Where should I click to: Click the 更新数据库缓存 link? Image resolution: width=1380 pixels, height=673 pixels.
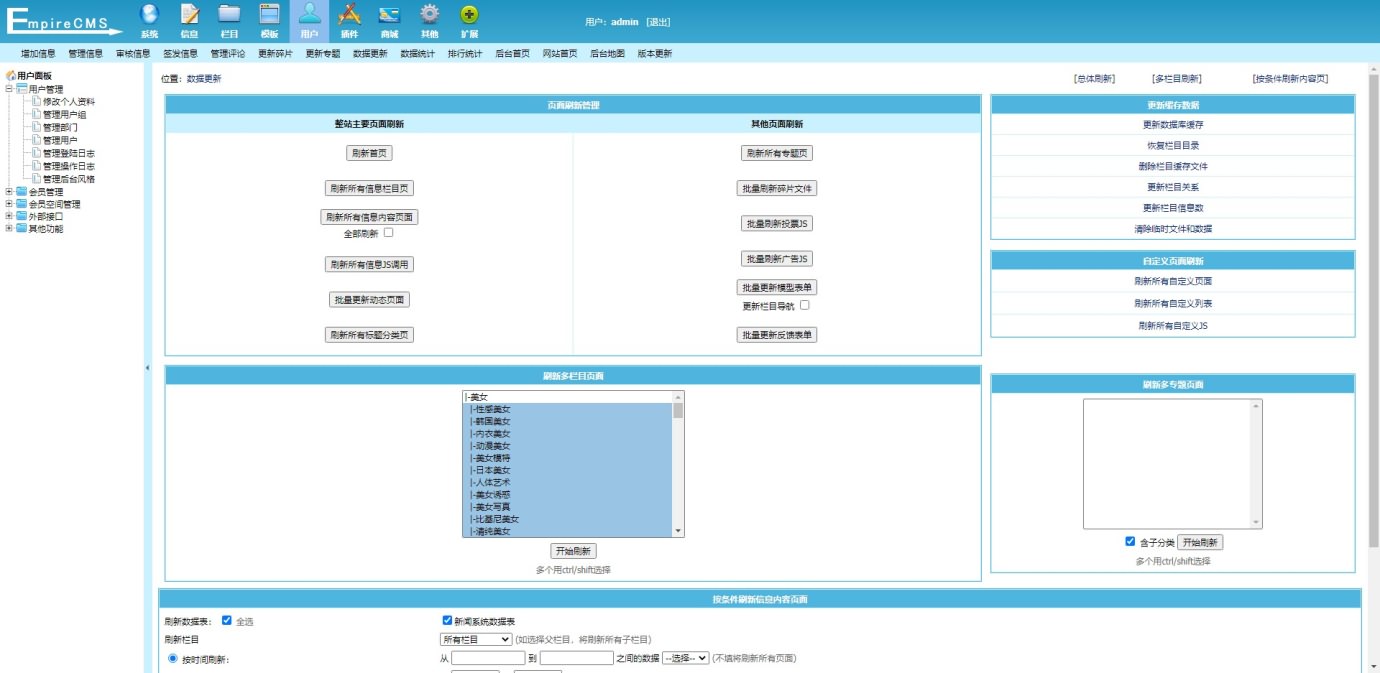pos(1173,125)
